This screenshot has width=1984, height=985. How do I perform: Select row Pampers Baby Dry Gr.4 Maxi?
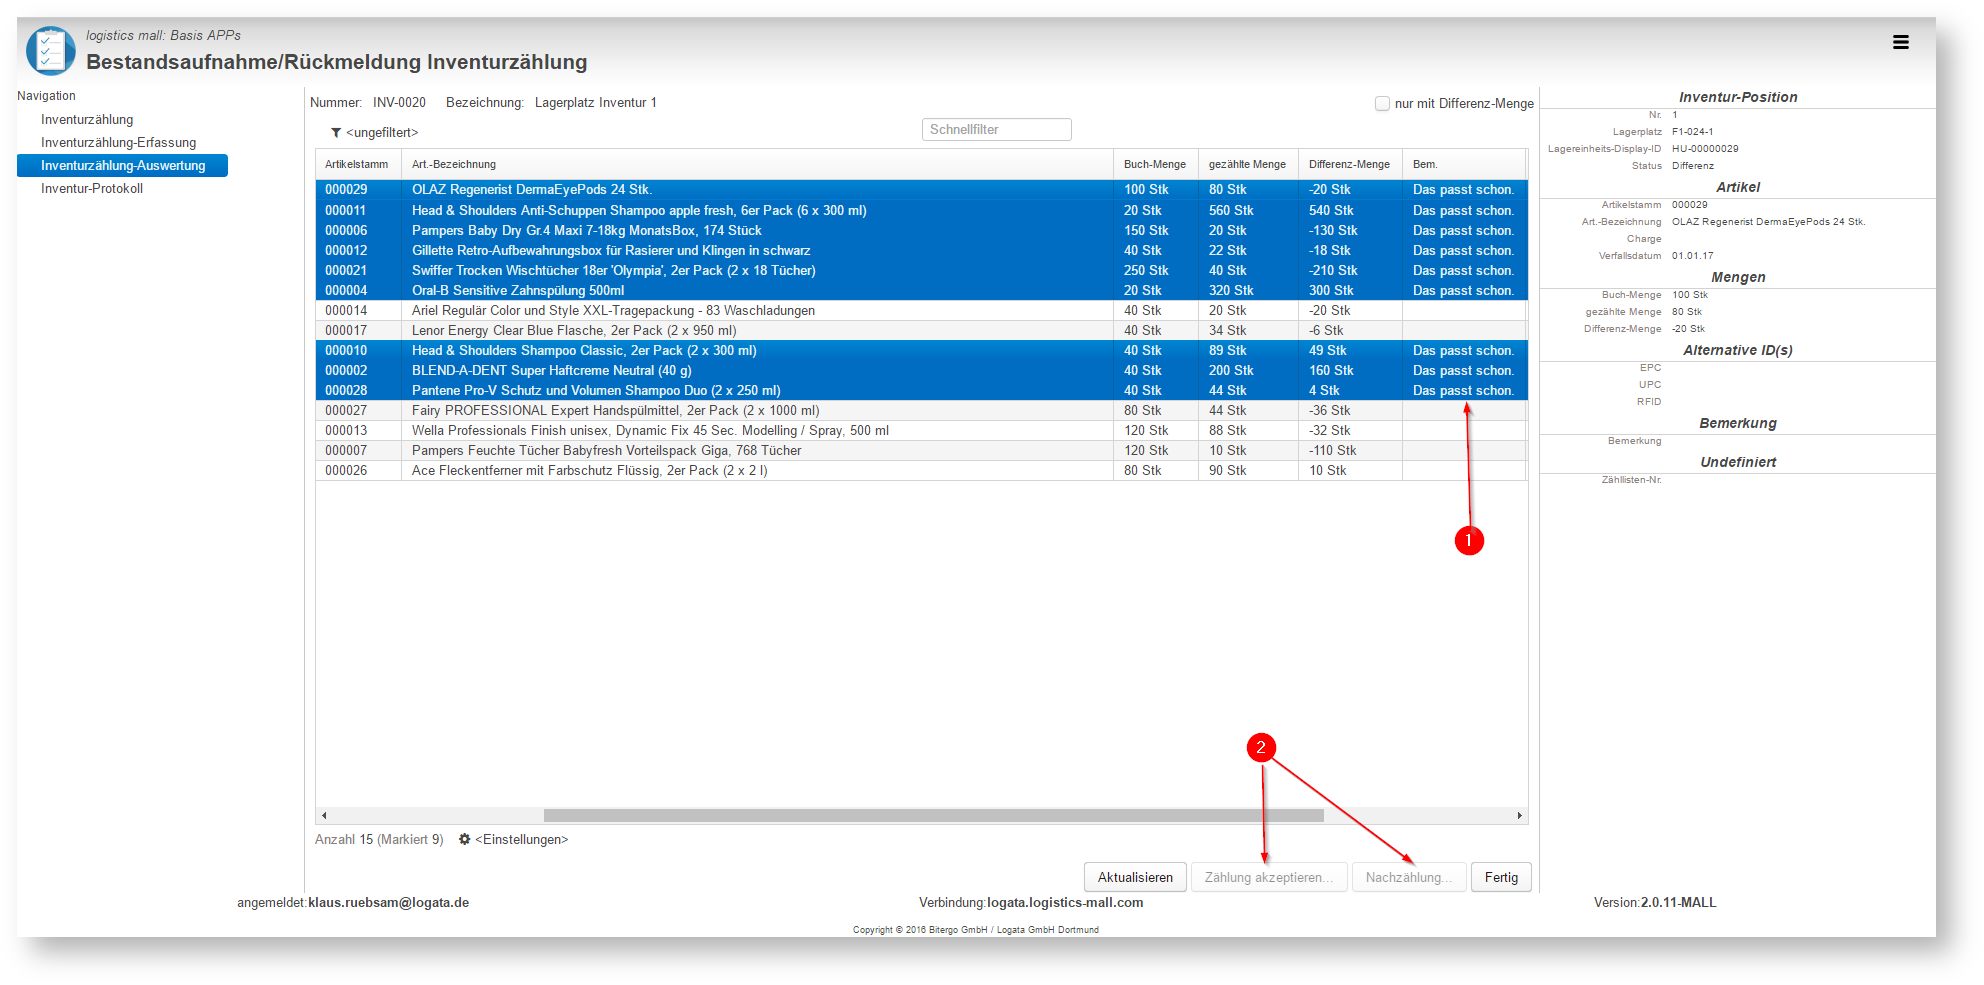coord(921,230)
